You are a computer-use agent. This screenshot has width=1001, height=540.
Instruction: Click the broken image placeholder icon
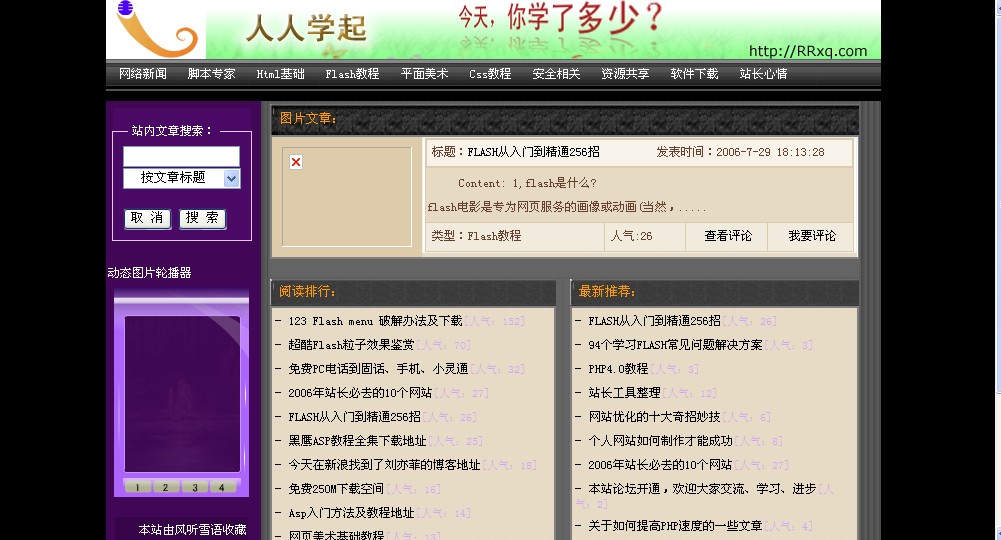pos(296,162)
